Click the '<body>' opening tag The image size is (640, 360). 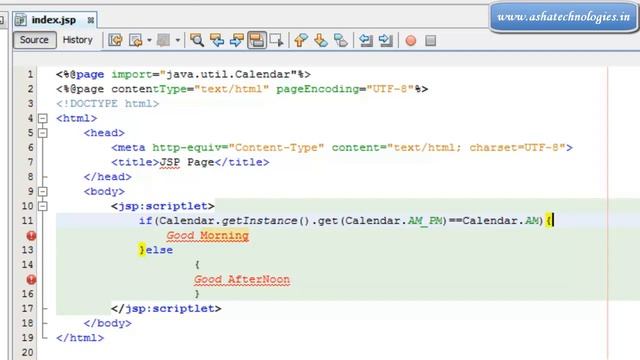[x=104, y=191]
